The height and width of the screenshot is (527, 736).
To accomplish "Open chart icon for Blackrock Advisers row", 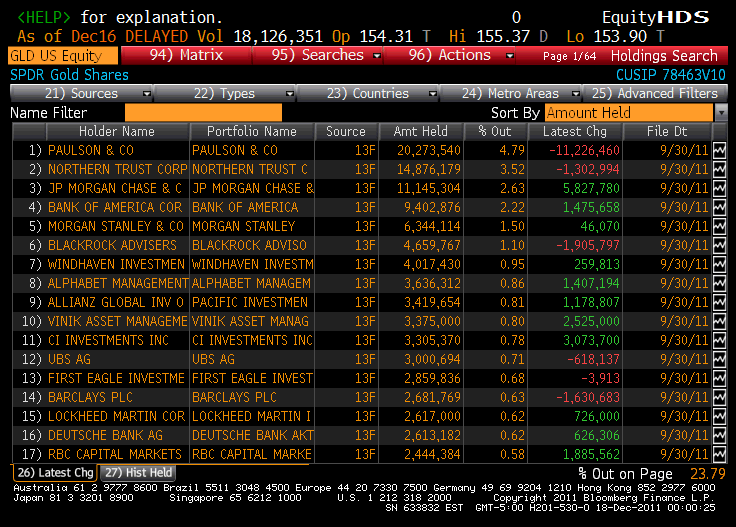I will [720, 245].
